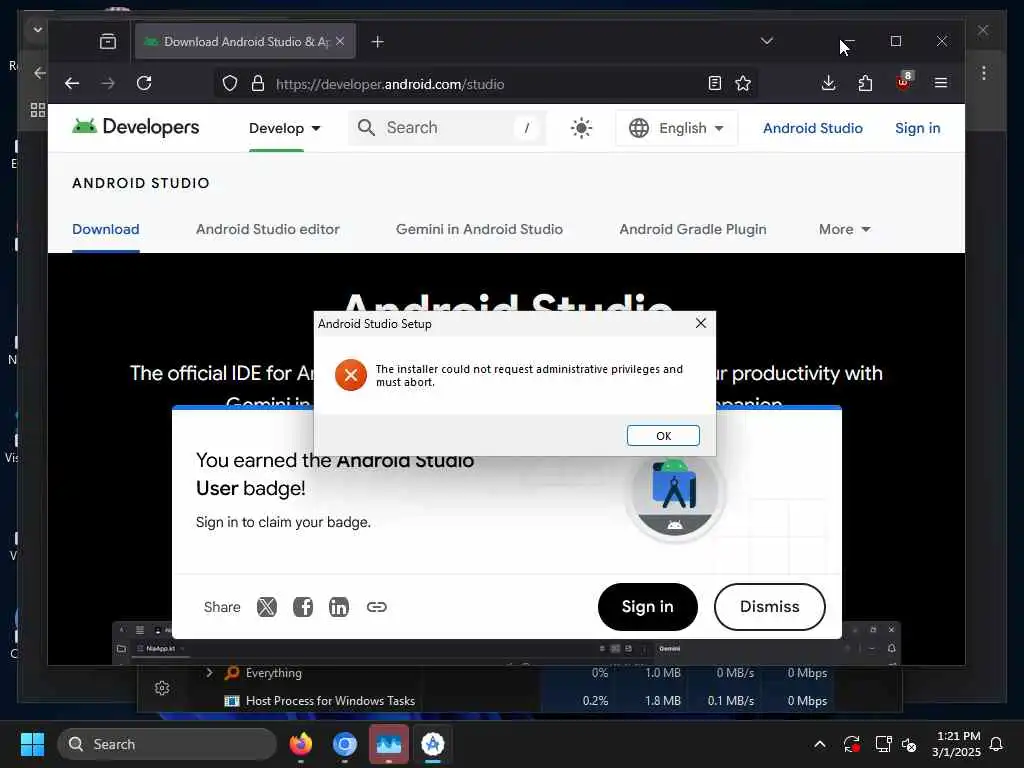Click OK in Android Studio Setup dialog
This screenshot has height=768, width=1024.
663,436
